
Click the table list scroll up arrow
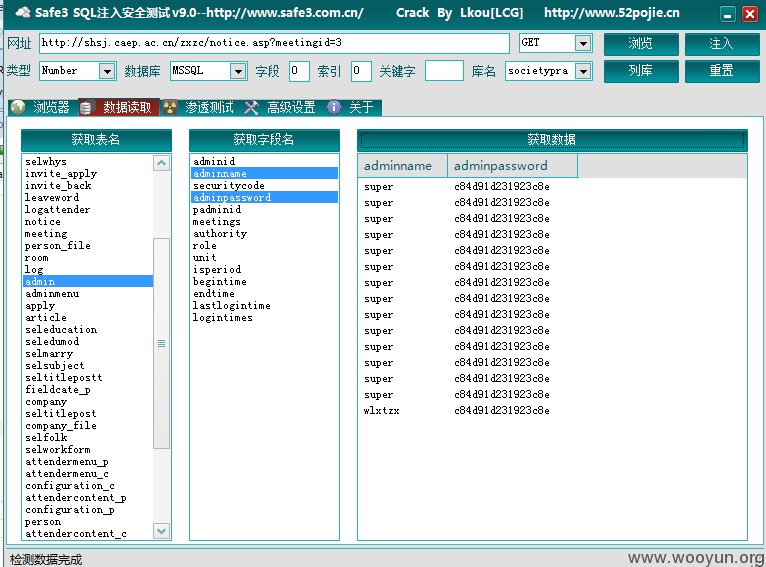pyautogui.click(x=162, y=163)
